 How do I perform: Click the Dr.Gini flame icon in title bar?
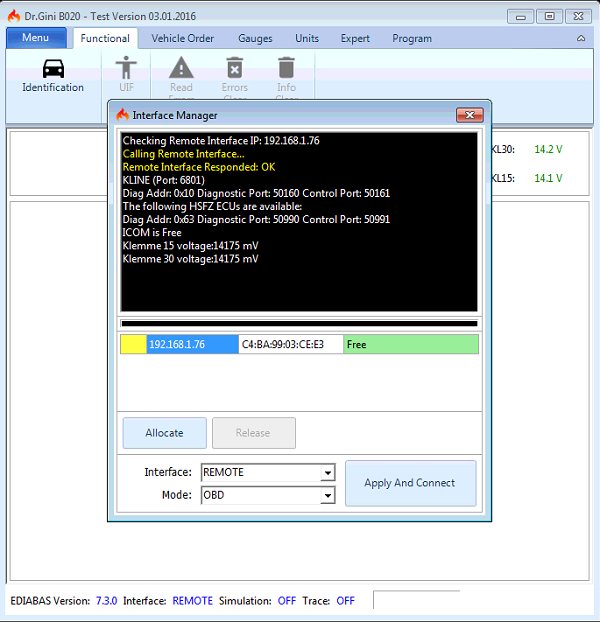[13, 17]
